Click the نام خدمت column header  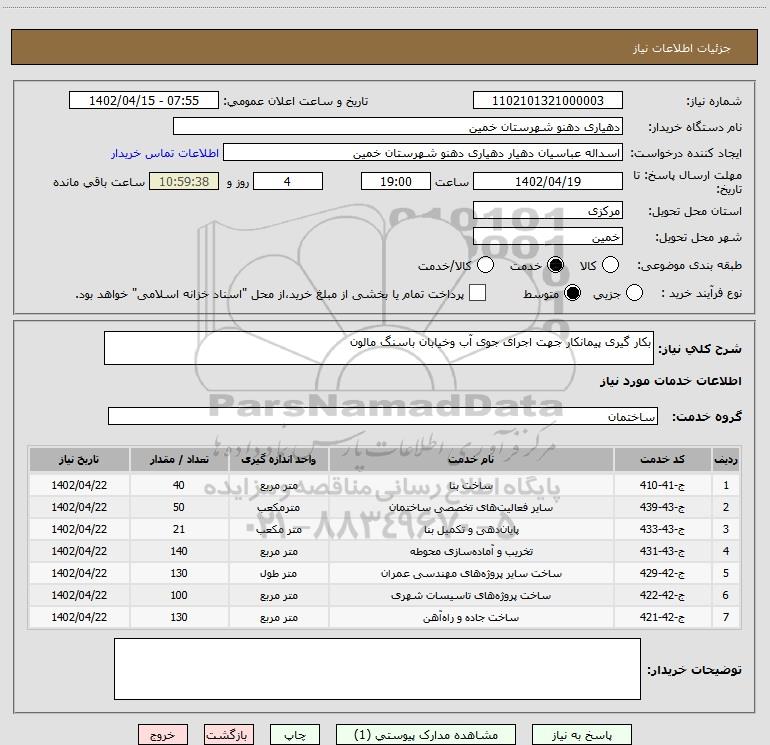pos(471,459)
